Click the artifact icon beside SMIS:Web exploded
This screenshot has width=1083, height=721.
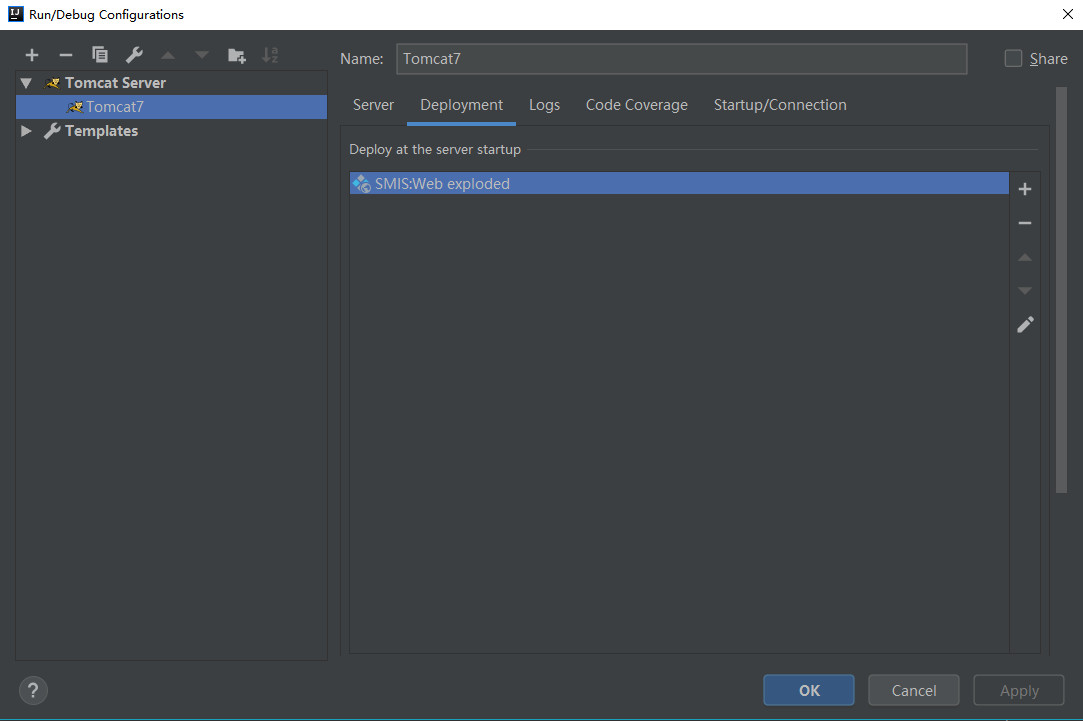tap(362, 184)
